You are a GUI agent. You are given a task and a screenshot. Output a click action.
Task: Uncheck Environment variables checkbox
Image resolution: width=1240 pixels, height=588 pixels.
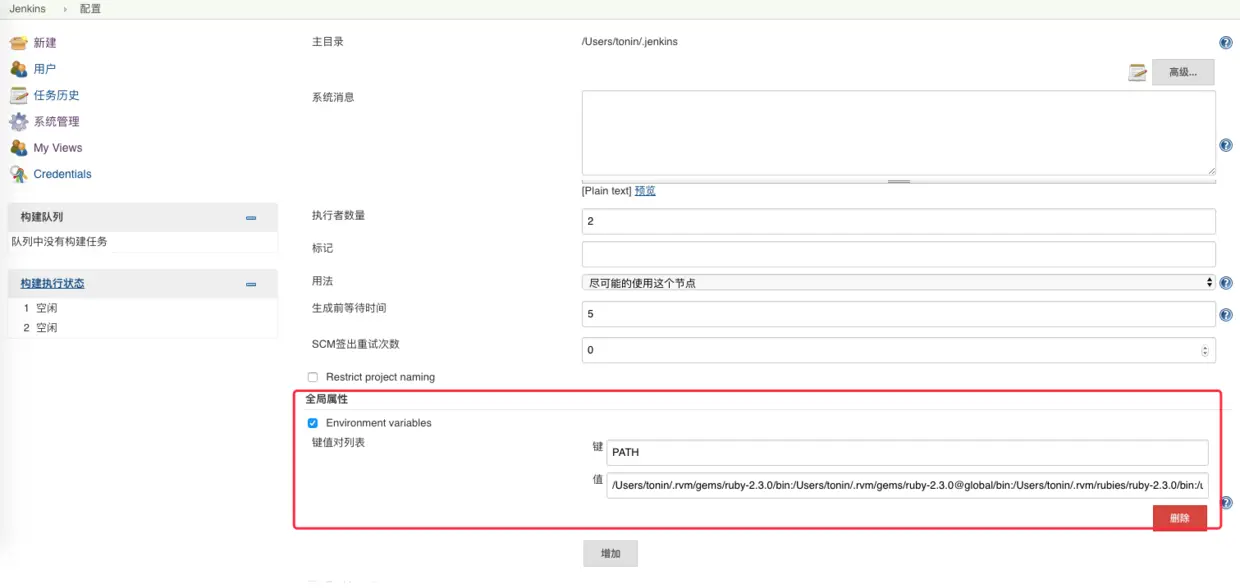click(313, 423)
